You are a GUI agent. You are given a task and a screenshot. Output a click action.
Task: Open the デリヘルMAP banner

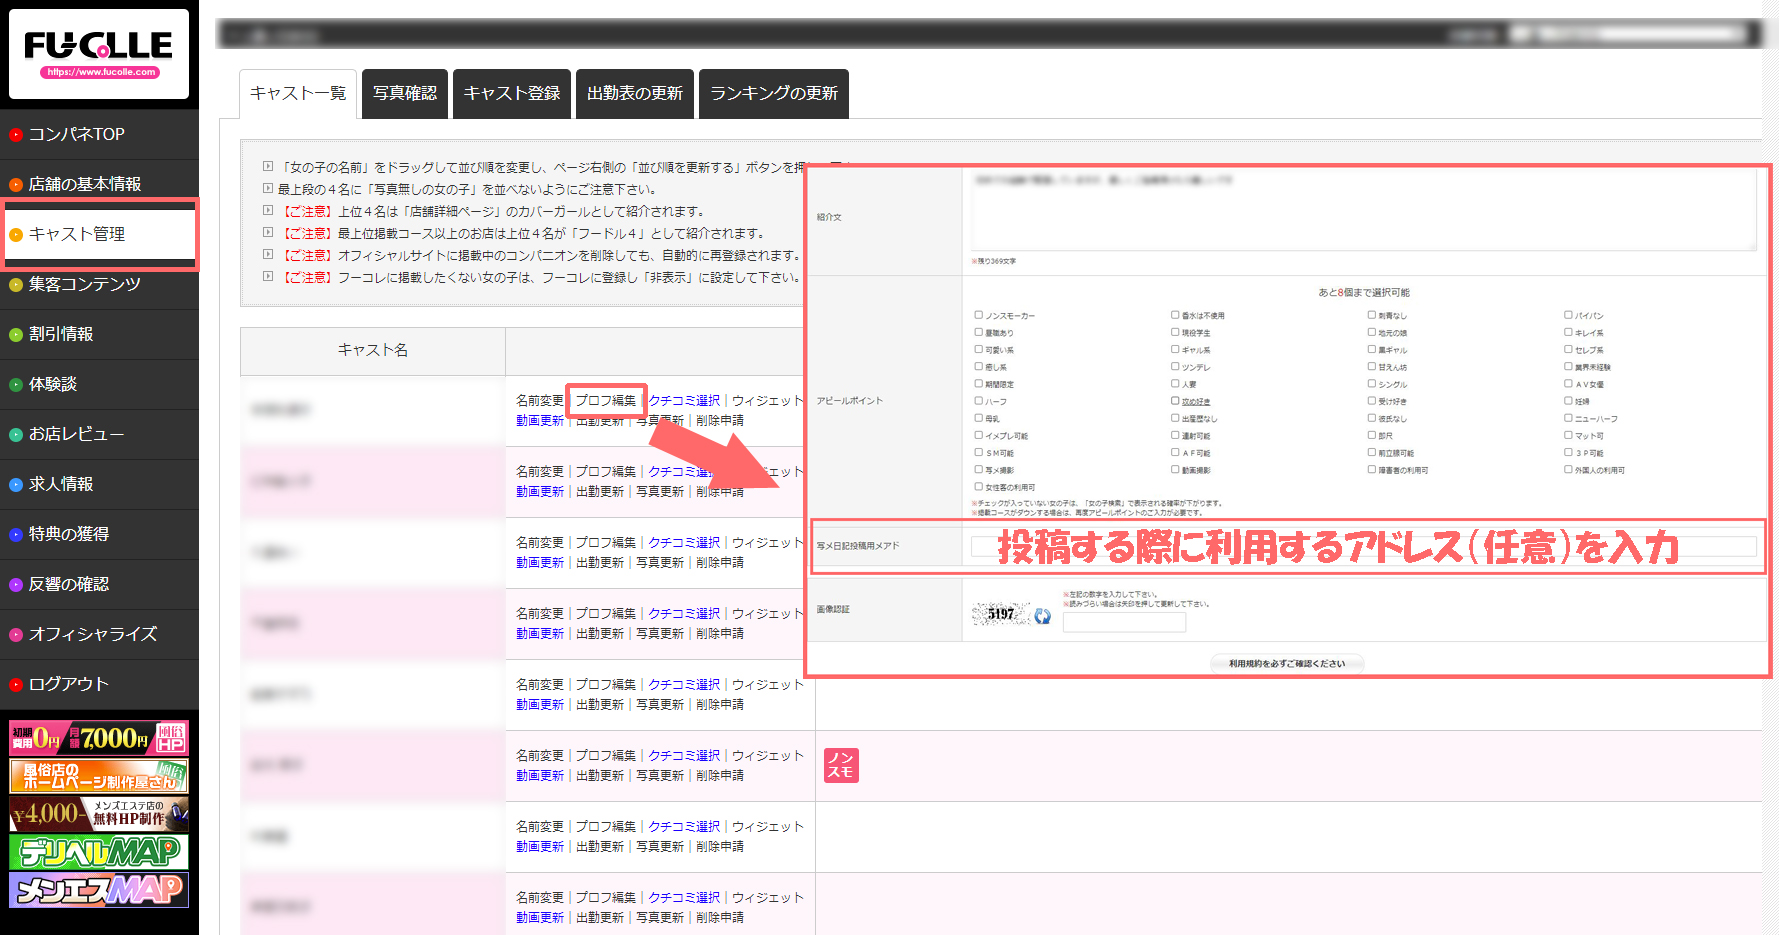click(99, 852)
